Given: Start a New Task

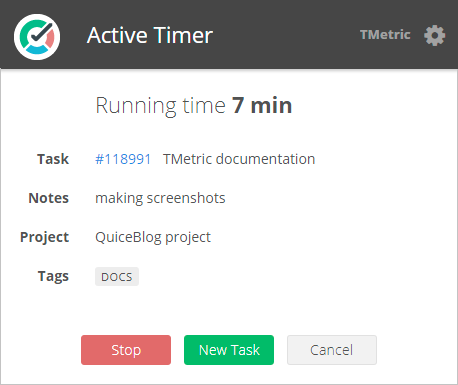Looking at the screenshot, I should [x=229, y=350].
